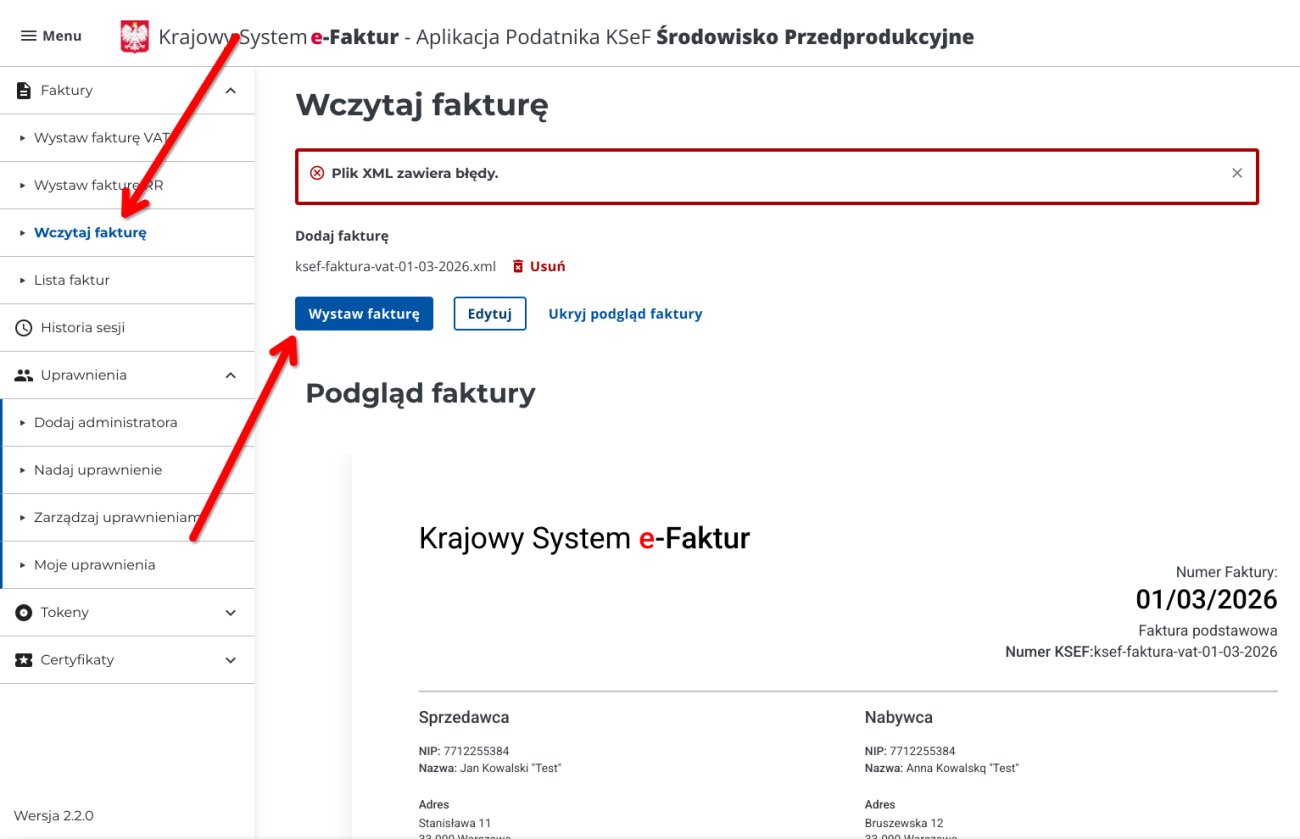Expand the Certyfikaty section
The image size is (1300, 839).
pyautogui.click(x=230, y=659)
